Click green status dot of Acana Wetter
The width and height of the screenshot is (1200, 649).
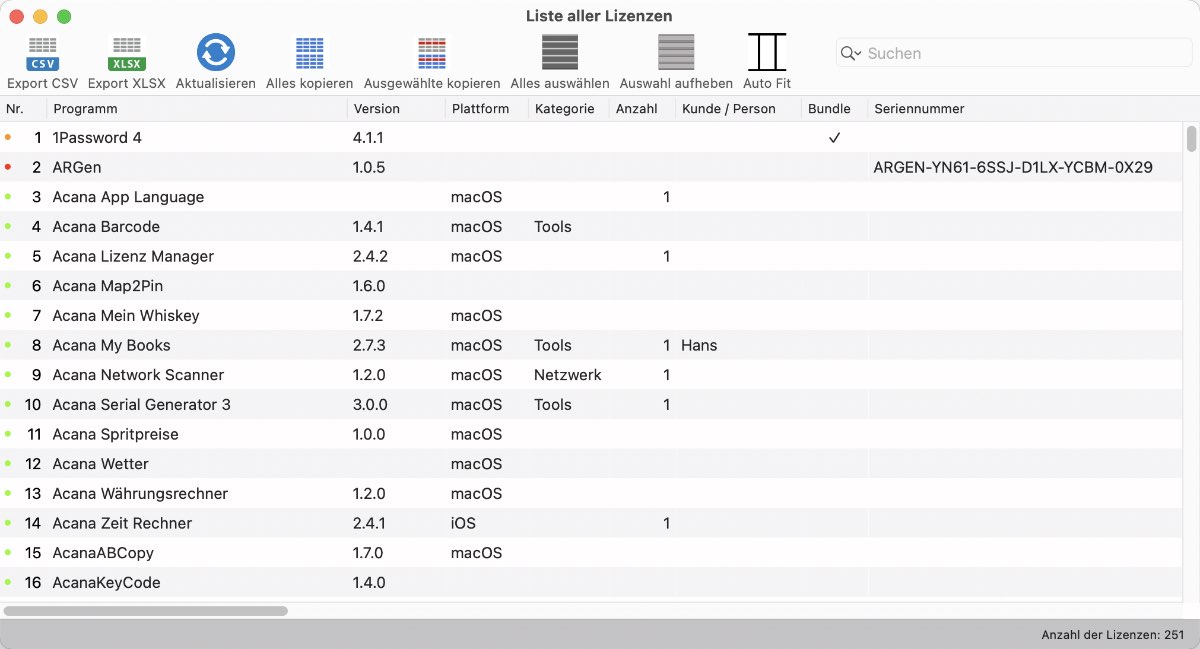[x=8, y=463]
